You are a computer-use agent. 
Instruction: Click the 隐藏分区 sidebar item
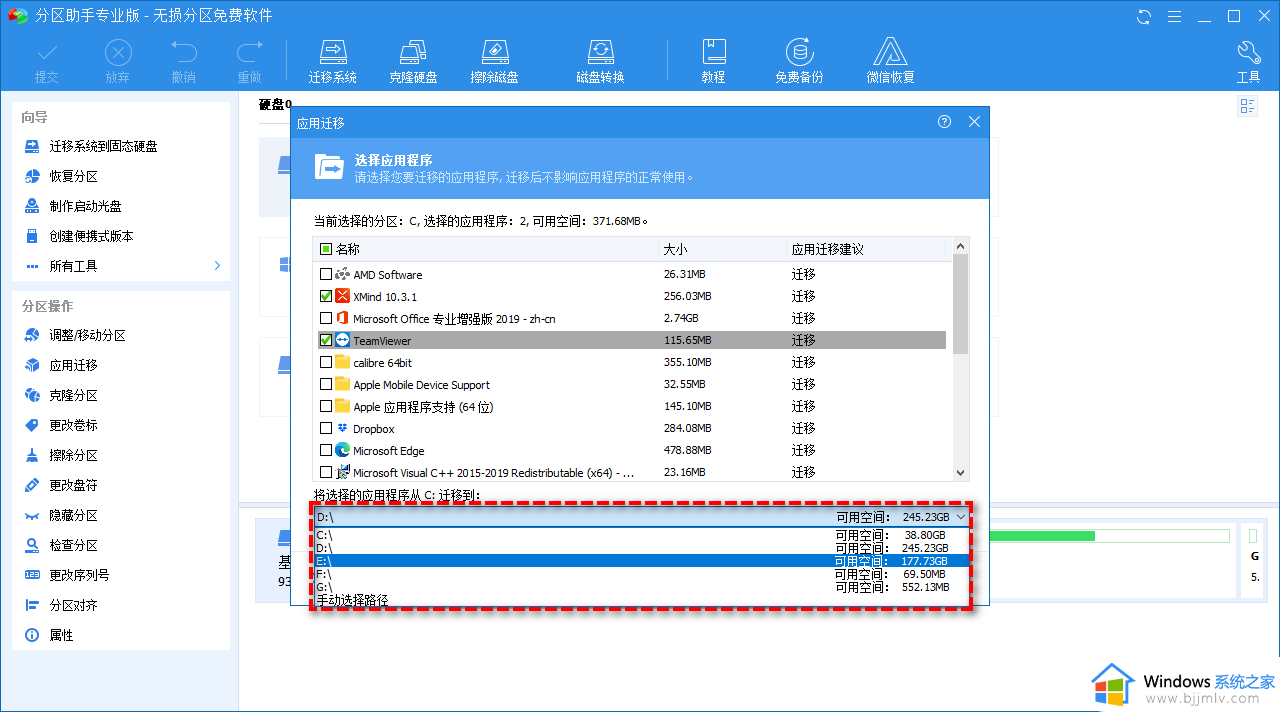74,515
